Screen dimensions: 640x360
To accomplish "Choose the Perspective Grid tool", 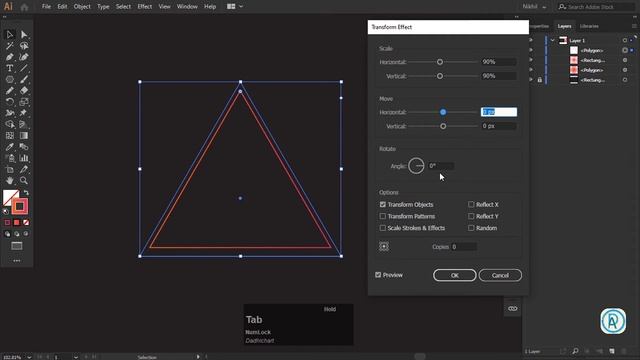I will click(x=24, y=124).
